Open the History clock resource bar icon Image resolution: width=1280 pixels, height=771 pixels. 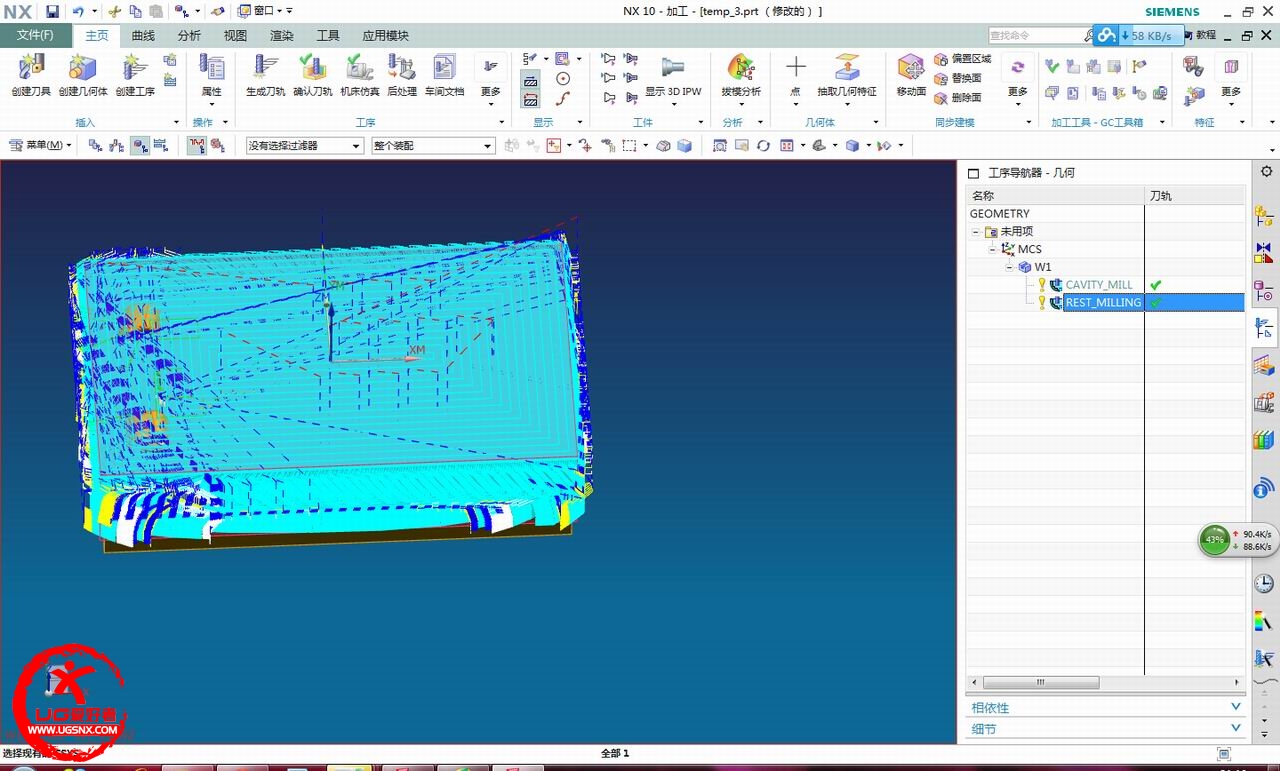[1264, 583]
